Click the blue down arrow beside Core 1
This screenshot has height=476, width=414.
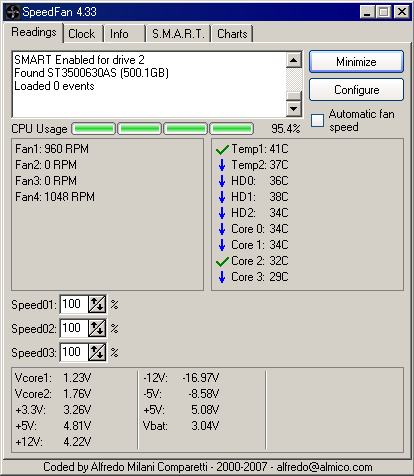(222, 245)
